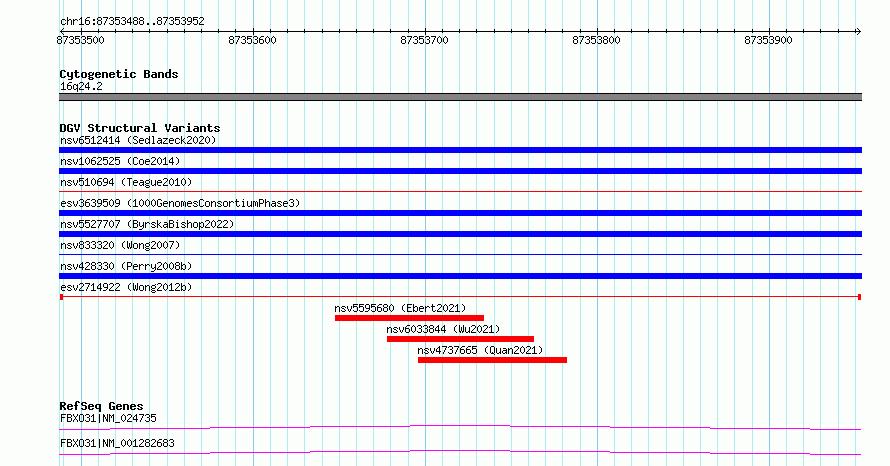The height and width of the screenshot is (466, 890).
Task: Select the nsv6033844 (Wu2021) red bar
Action: pyautogui.click(x=460, y=339)
